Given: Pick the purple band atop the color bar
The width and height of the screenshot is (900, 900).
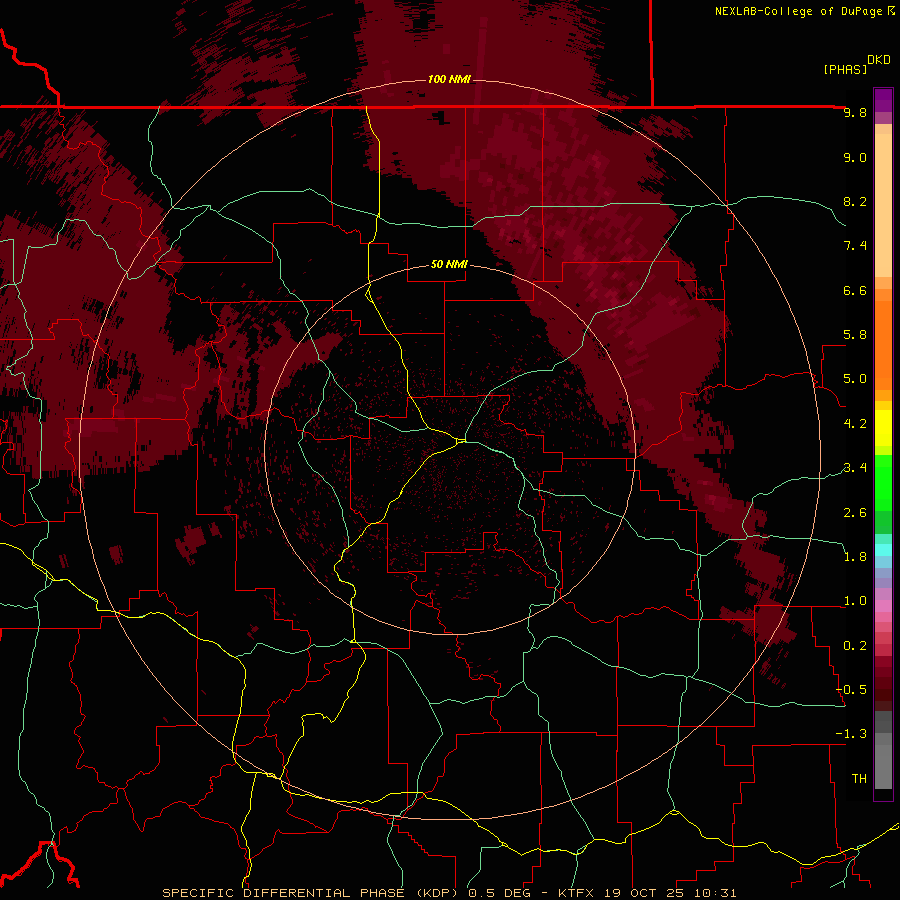Looking at the screenshot, I should (x=883, y=100).
